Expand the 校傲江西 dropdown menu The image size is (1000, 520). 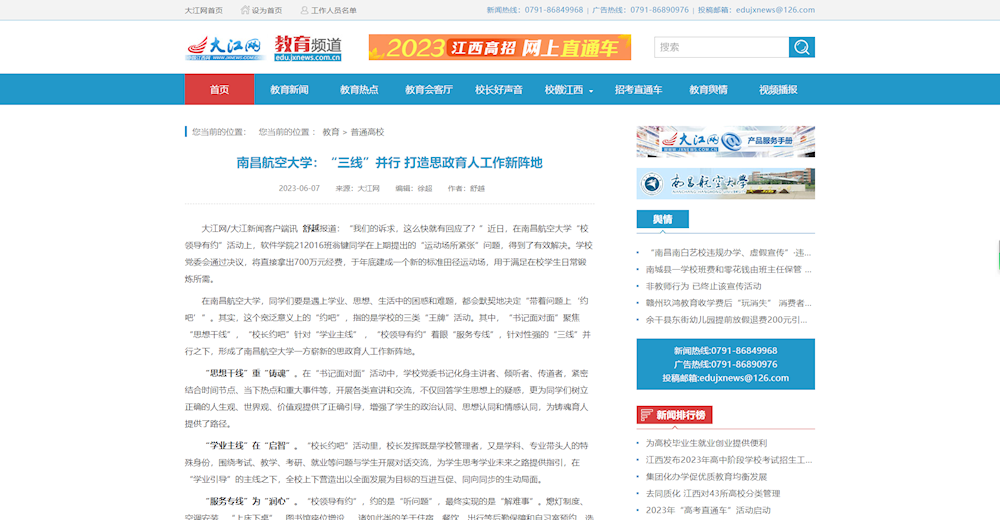coord(569,90)
